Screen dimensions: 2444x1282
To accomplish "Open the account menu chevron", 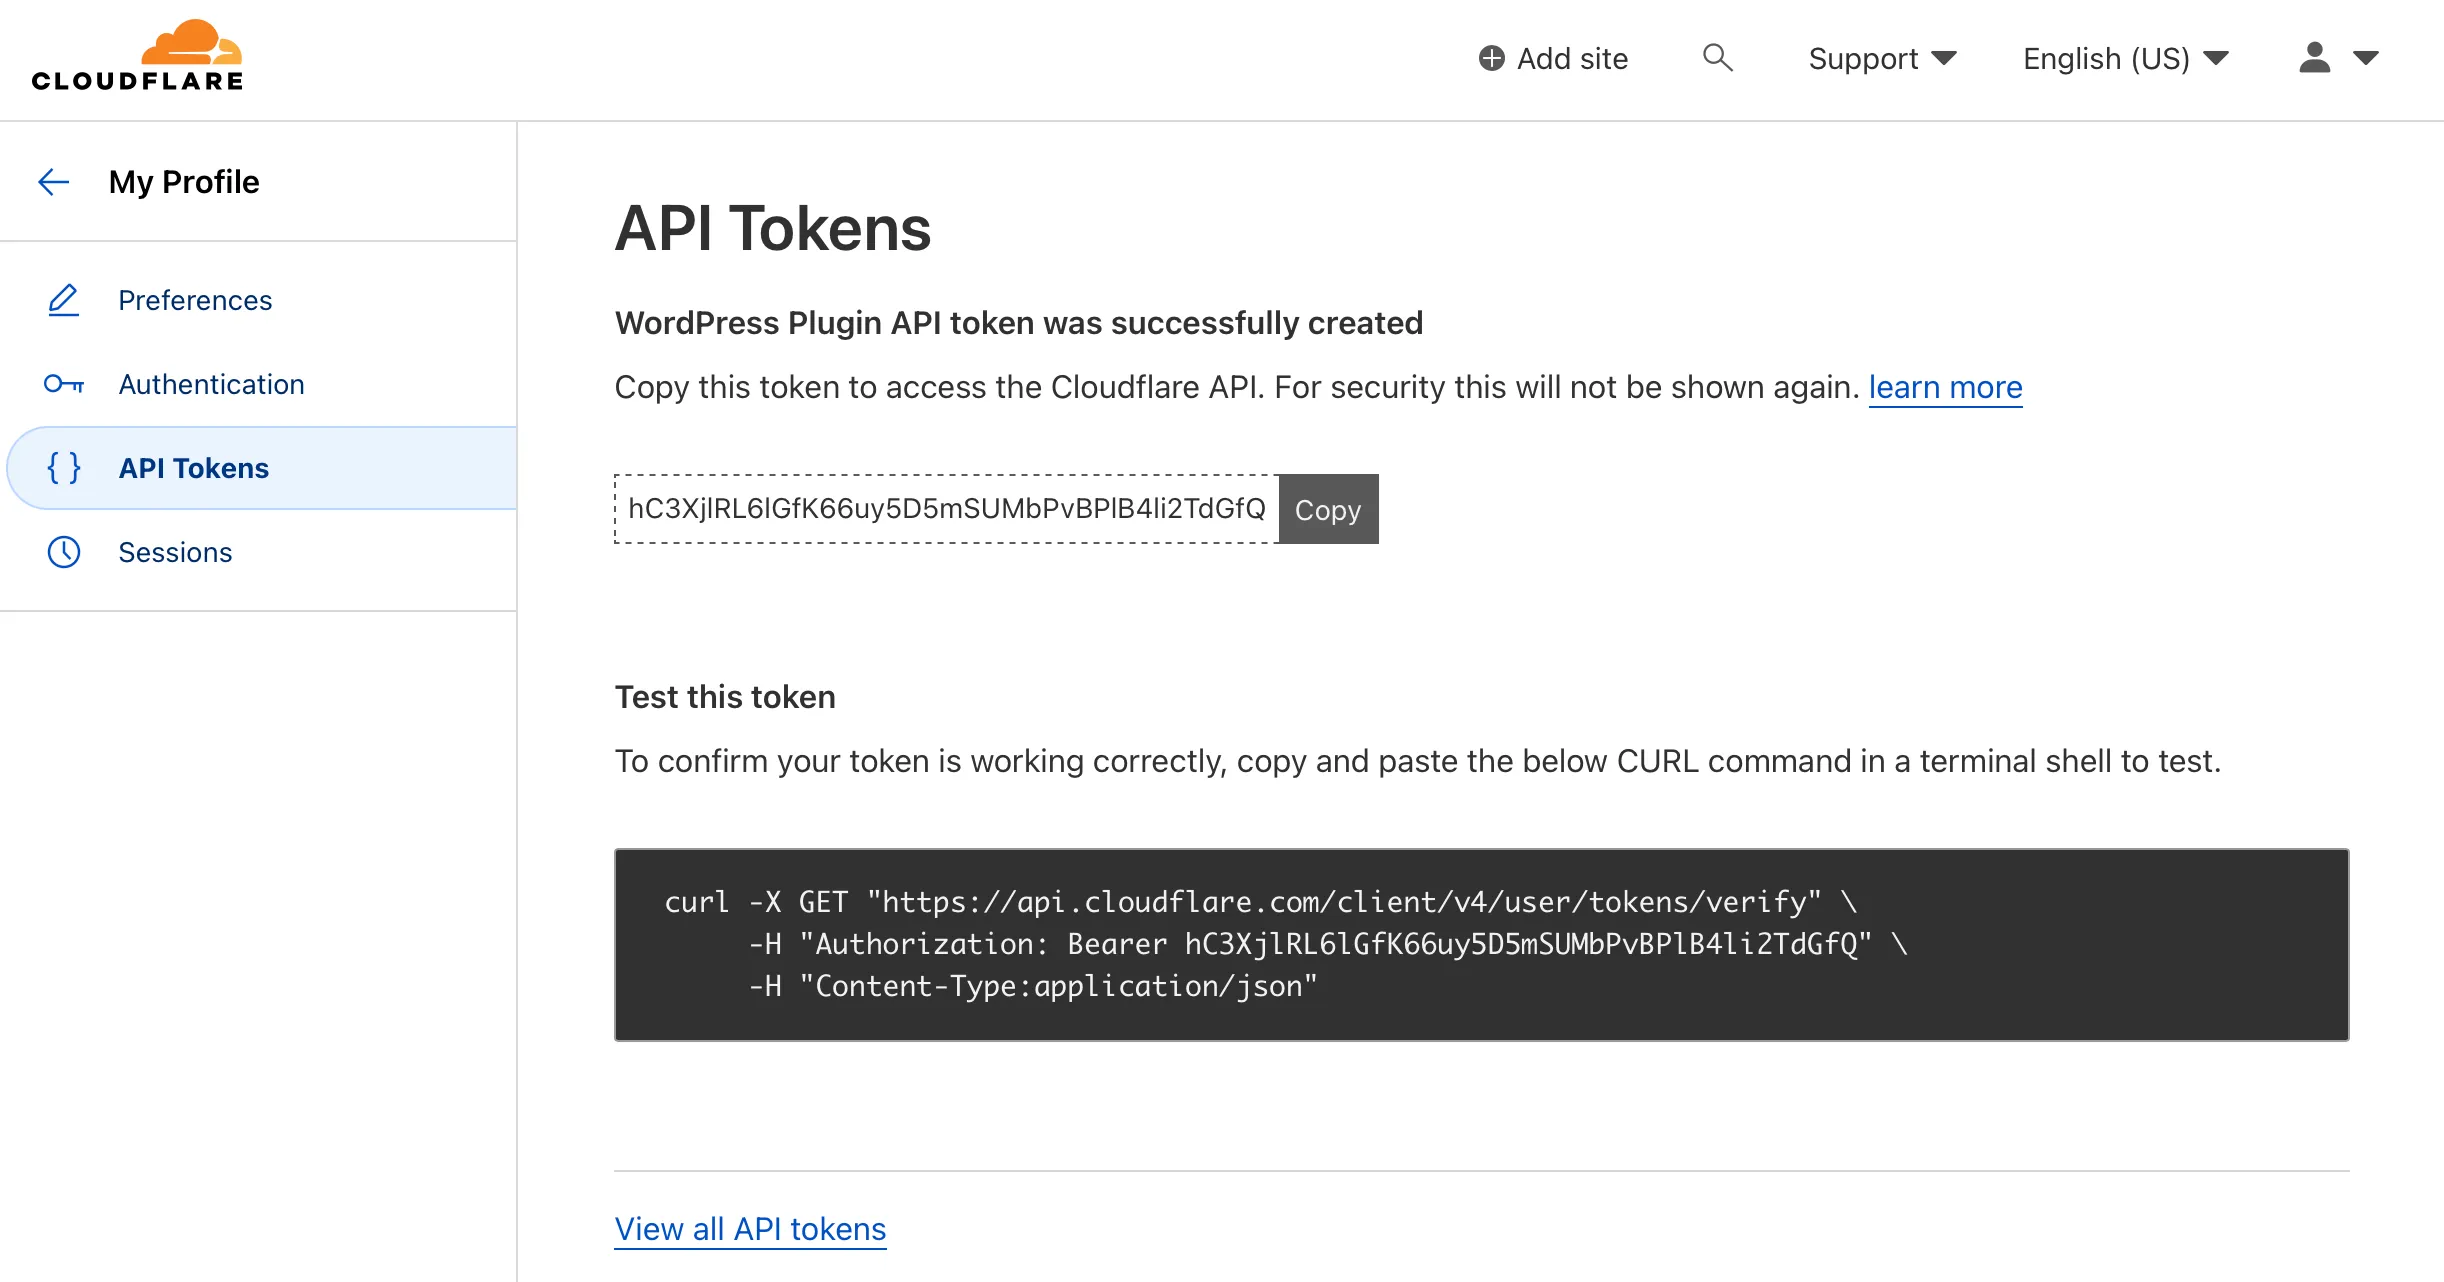I will (x=2366, y=58).
